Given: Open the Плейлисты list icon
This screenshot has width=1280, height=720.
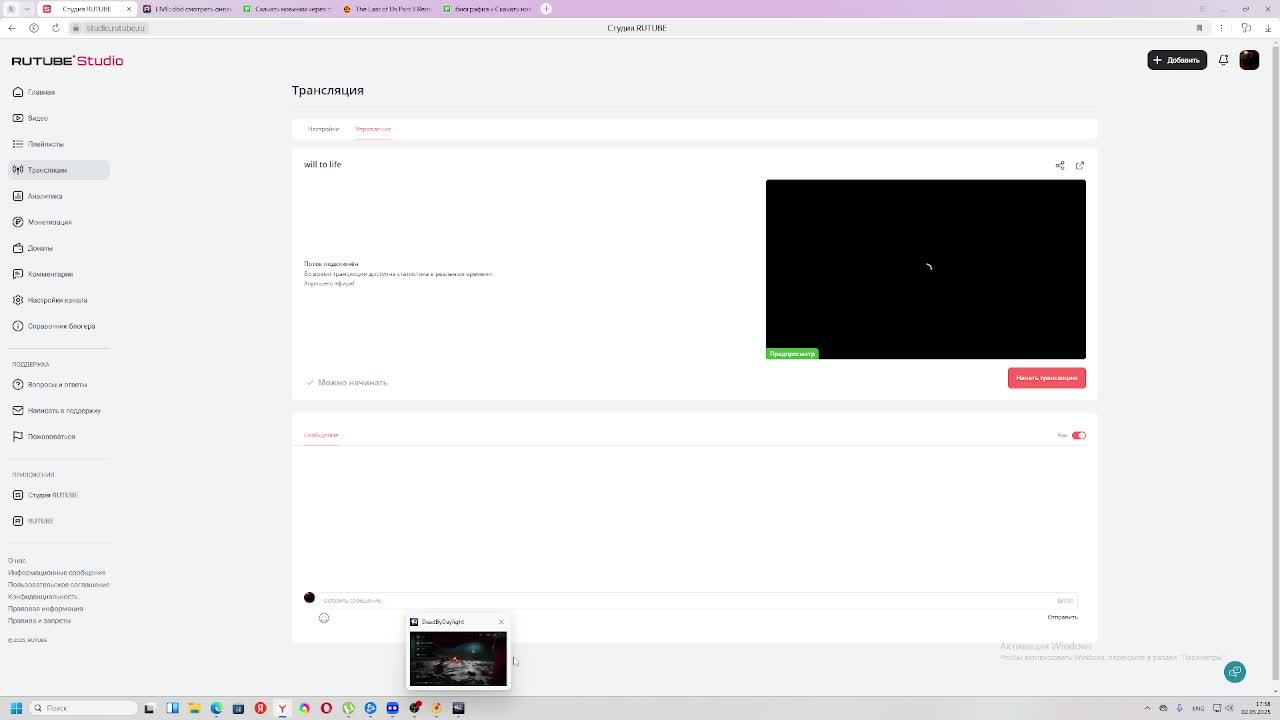Looking at the screenshot, I should tap(18, 144).
